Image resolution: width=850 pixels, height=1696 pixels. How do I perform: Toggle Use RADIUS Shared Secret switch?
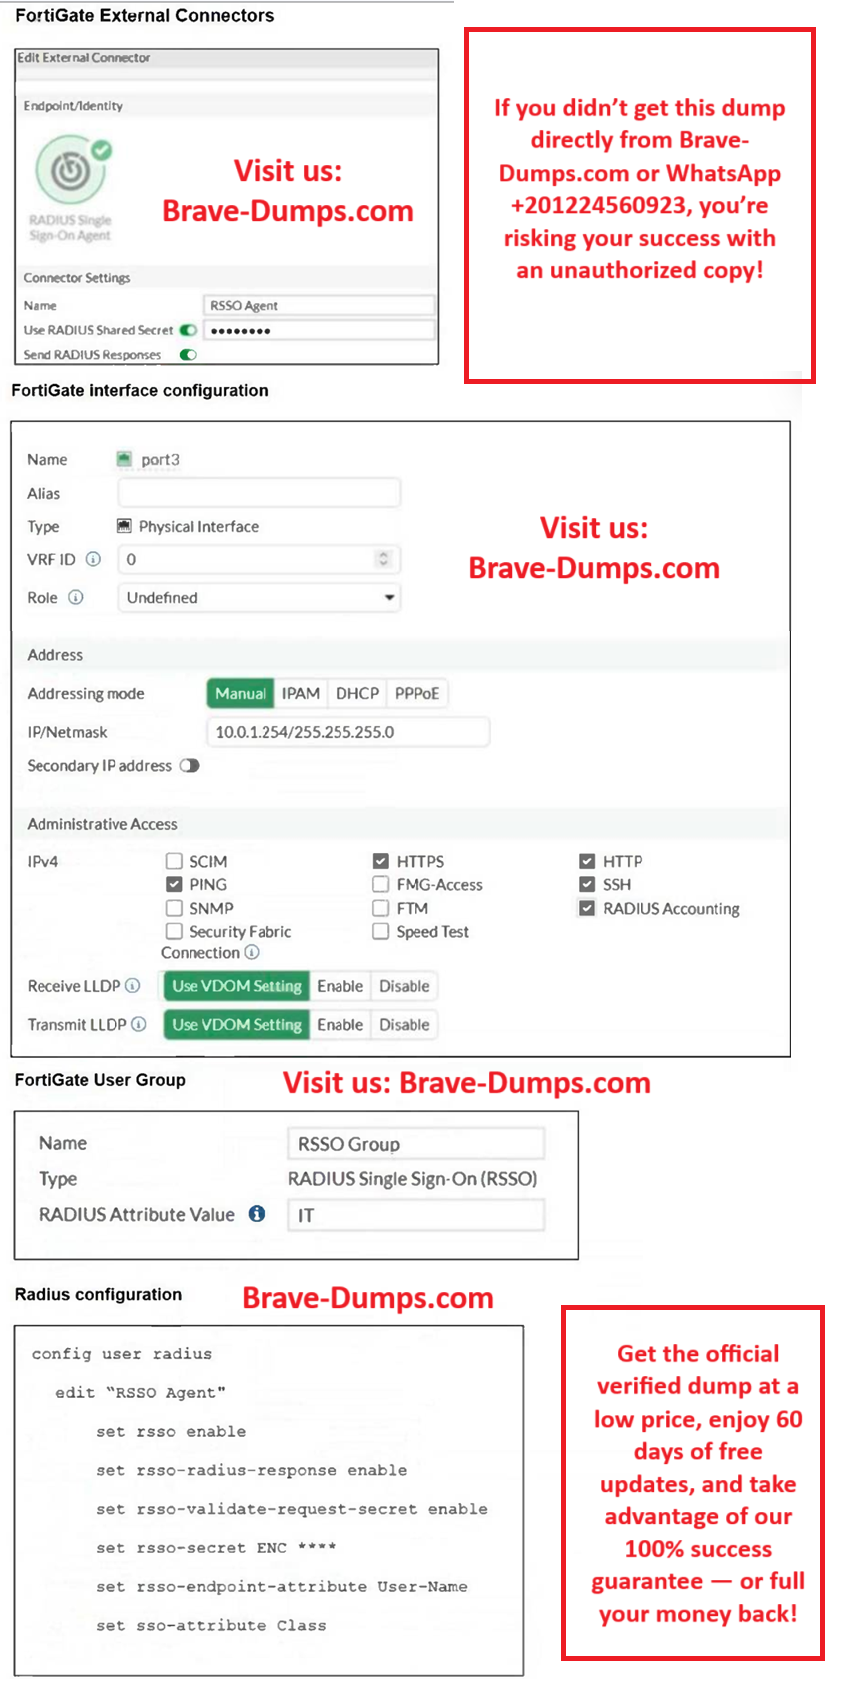pos(188,330)
